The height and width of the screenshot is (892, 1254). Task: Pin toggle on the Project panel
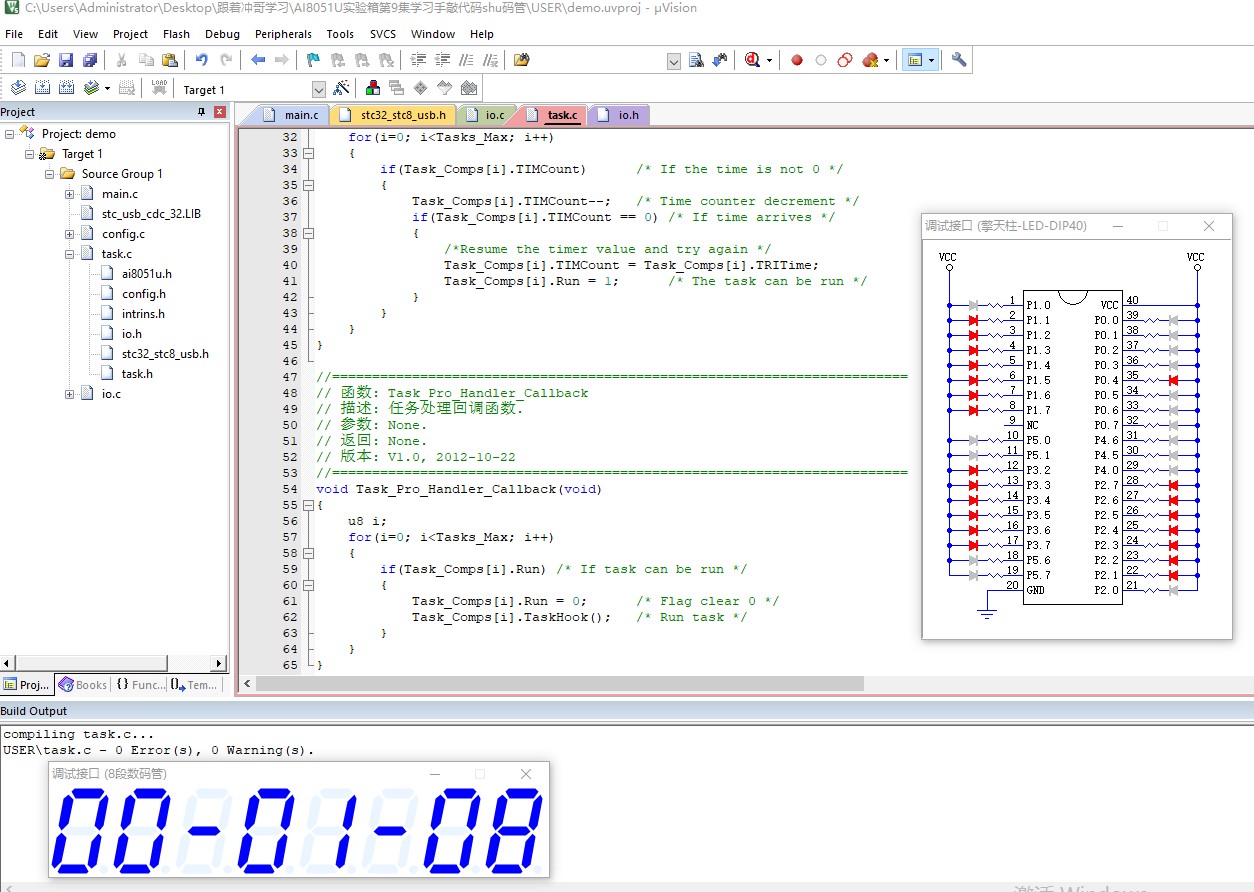tap(202, 112)
